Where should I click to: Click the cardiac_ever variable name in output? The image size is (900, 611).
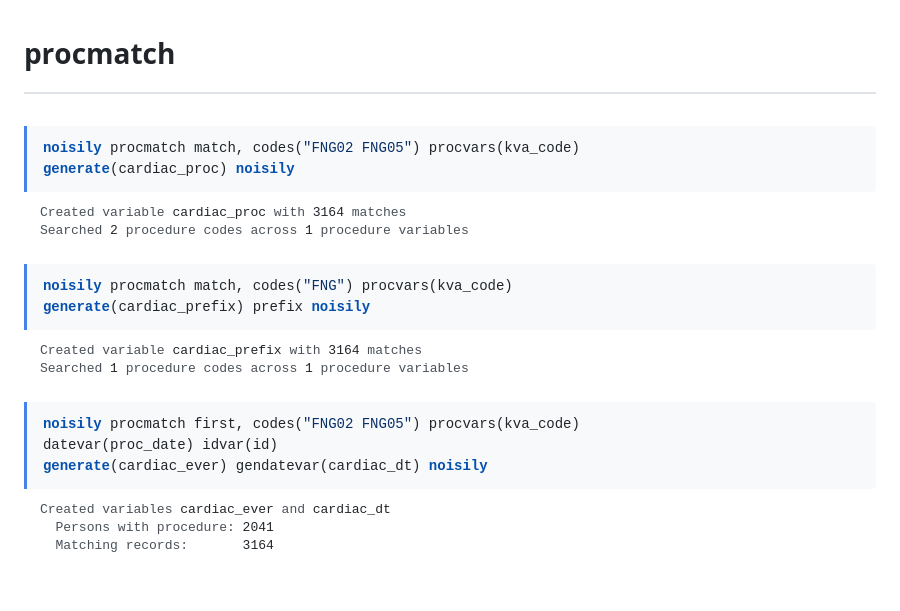(227, 509)
